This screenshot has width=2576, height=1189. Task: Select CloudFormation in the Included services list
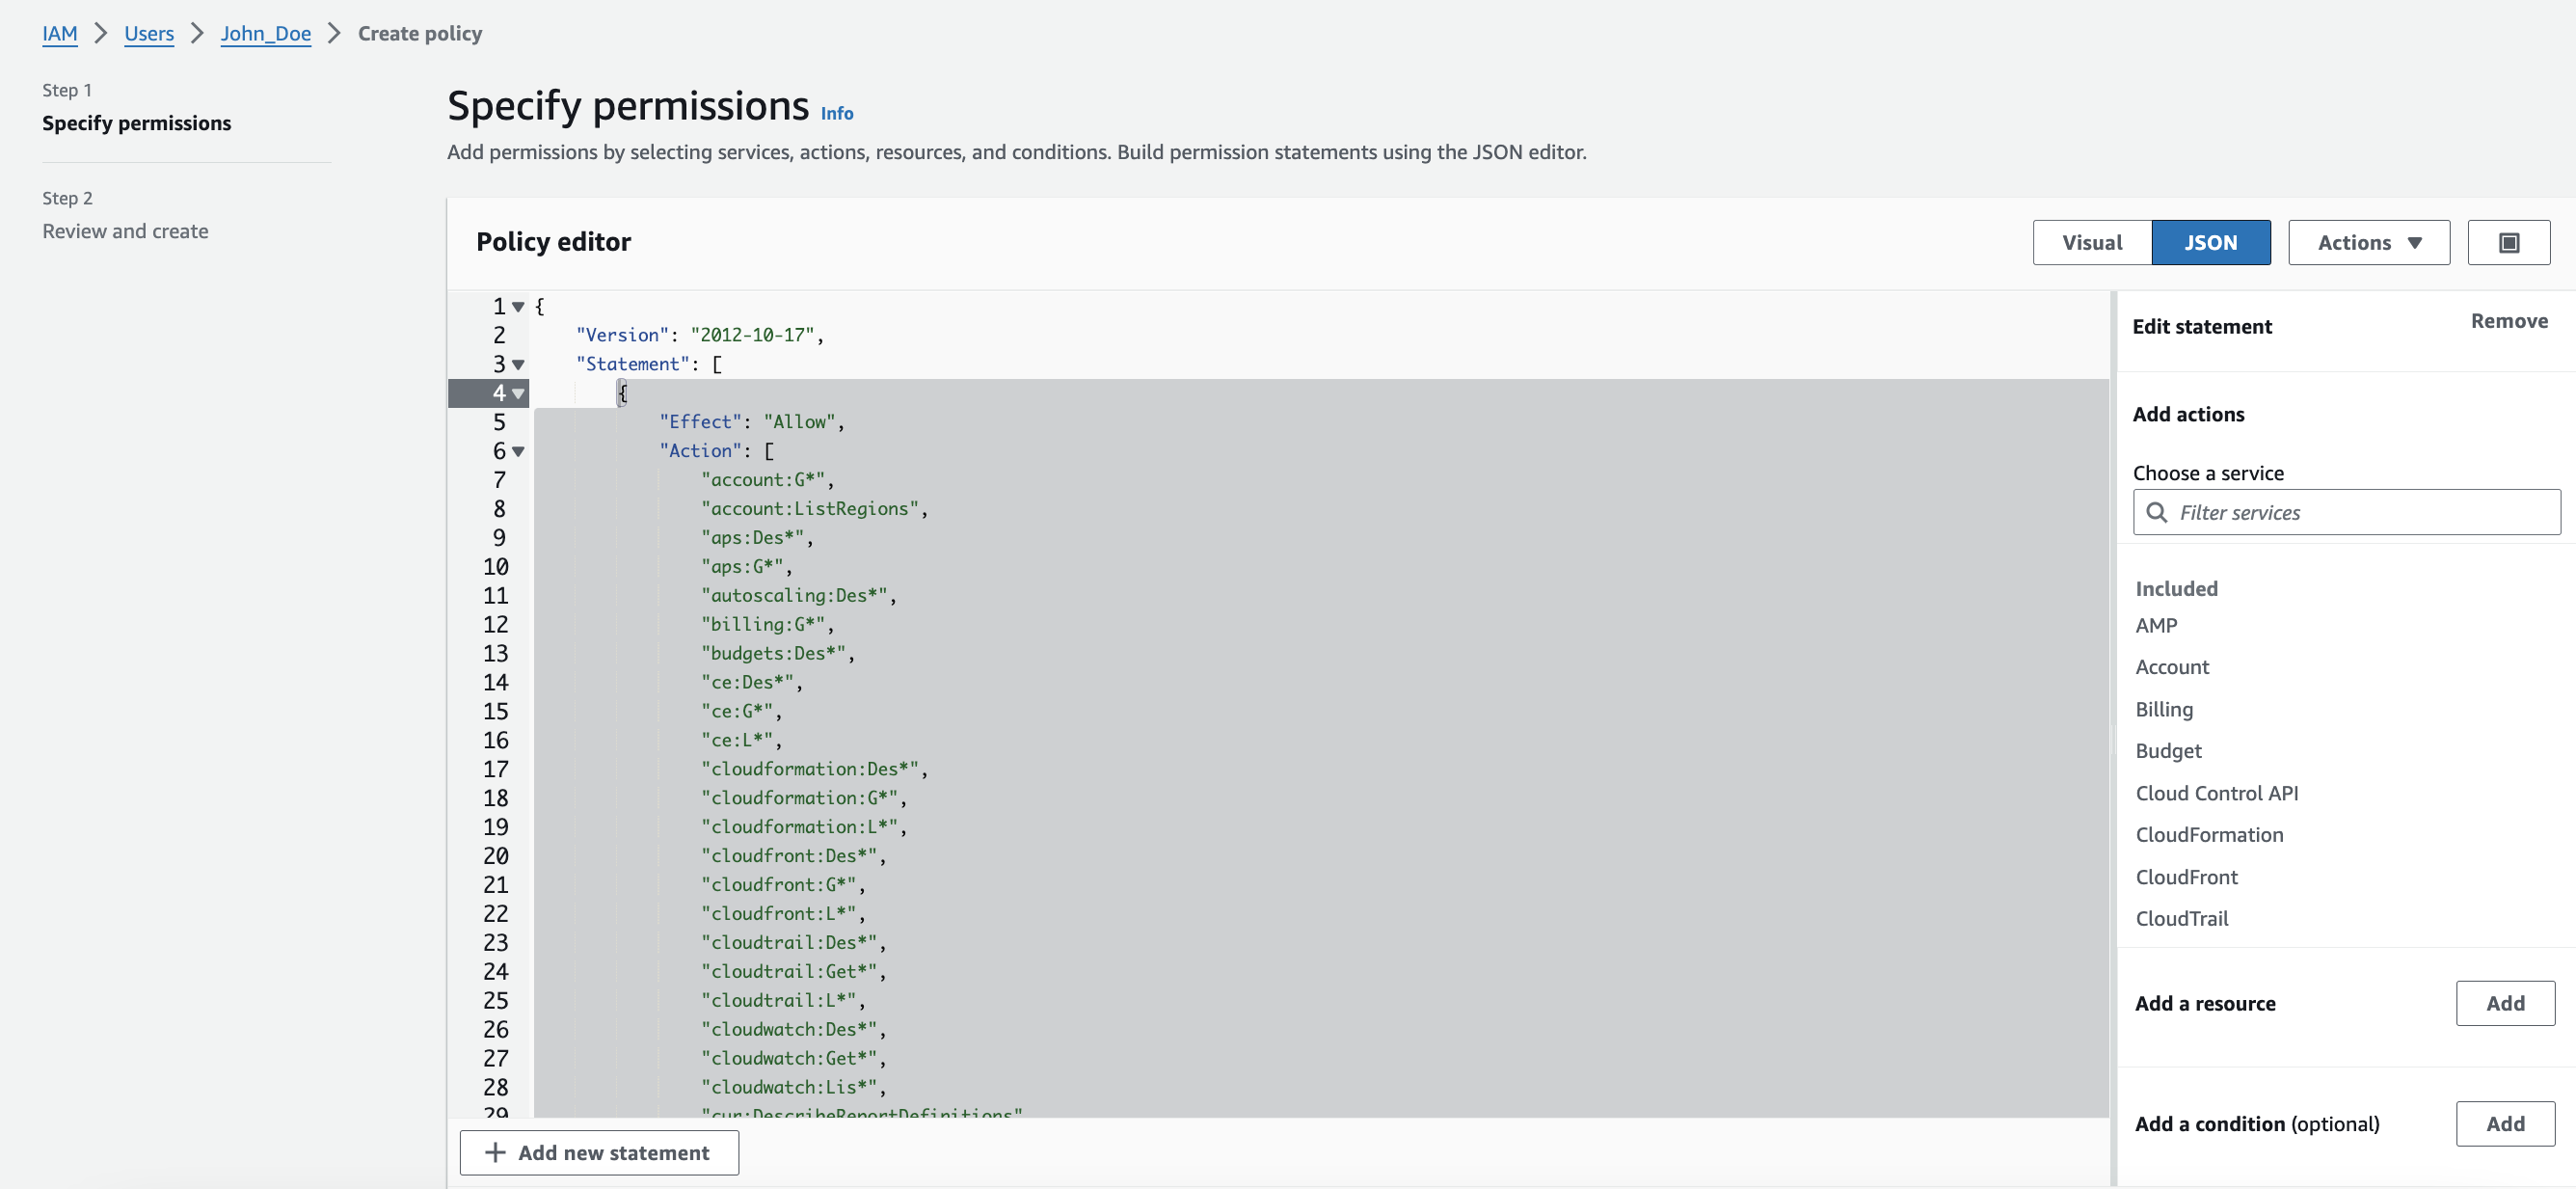[2209, 835]
